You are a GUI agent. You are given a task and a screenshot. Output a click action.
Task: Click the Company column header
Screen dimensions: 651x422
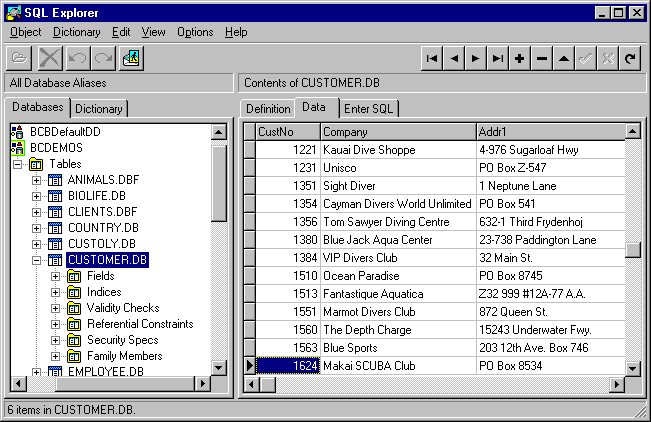[x=397, y=131]
